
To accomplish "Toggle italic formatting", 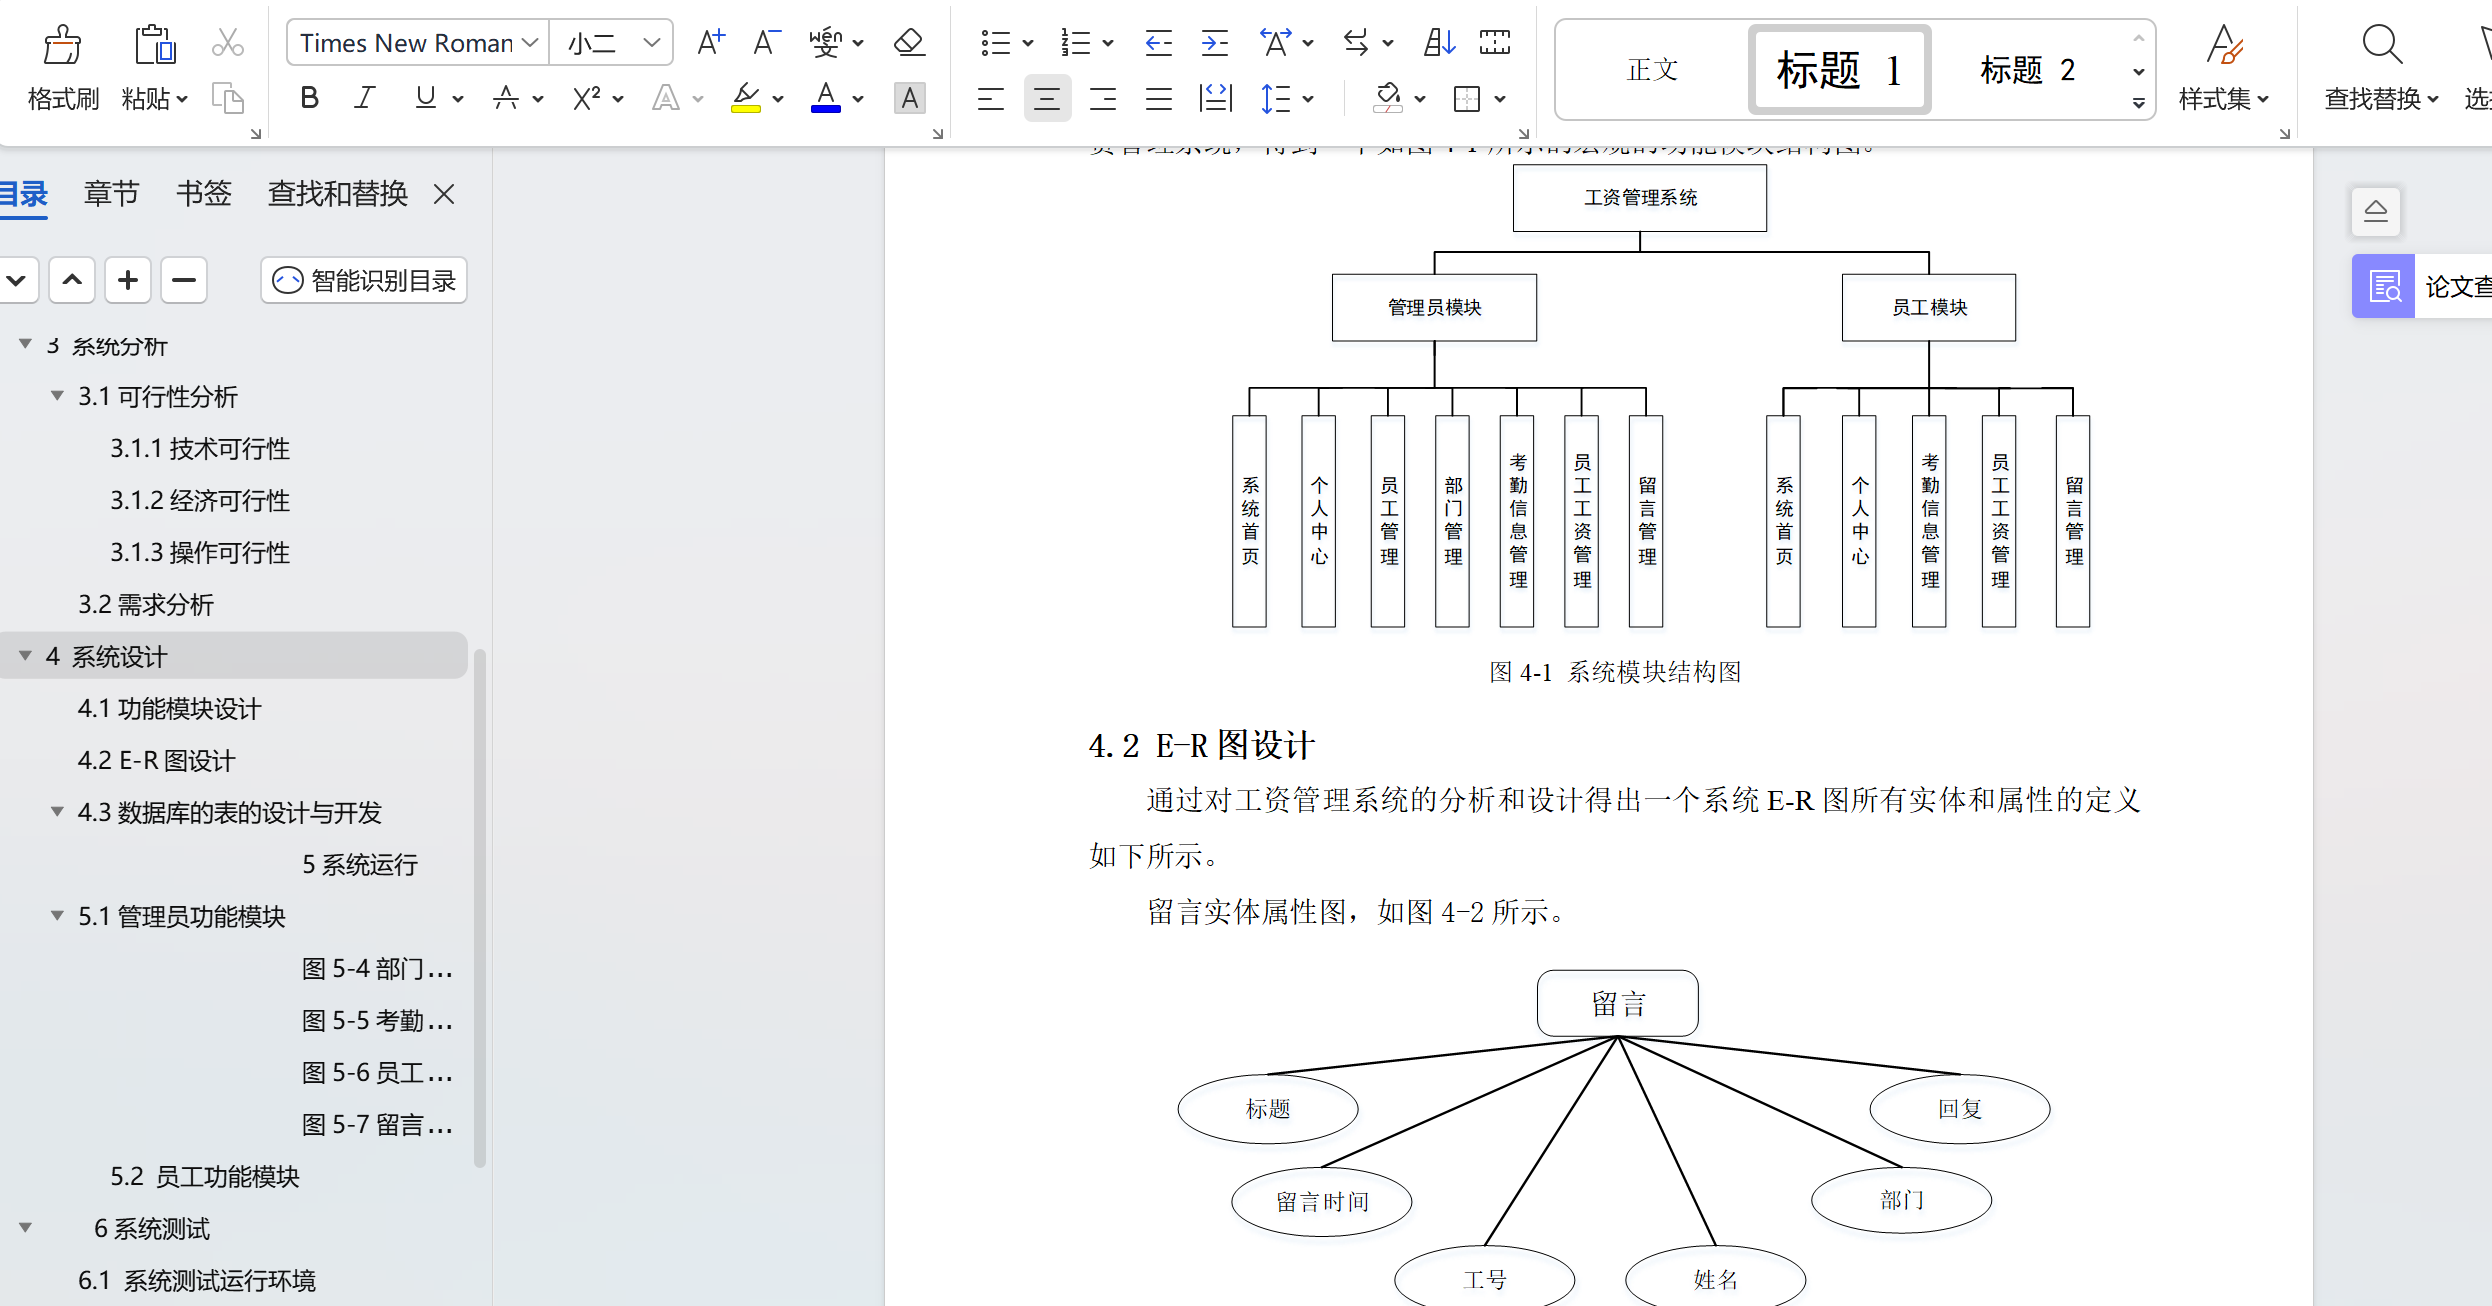I will [x=365, y=98].
